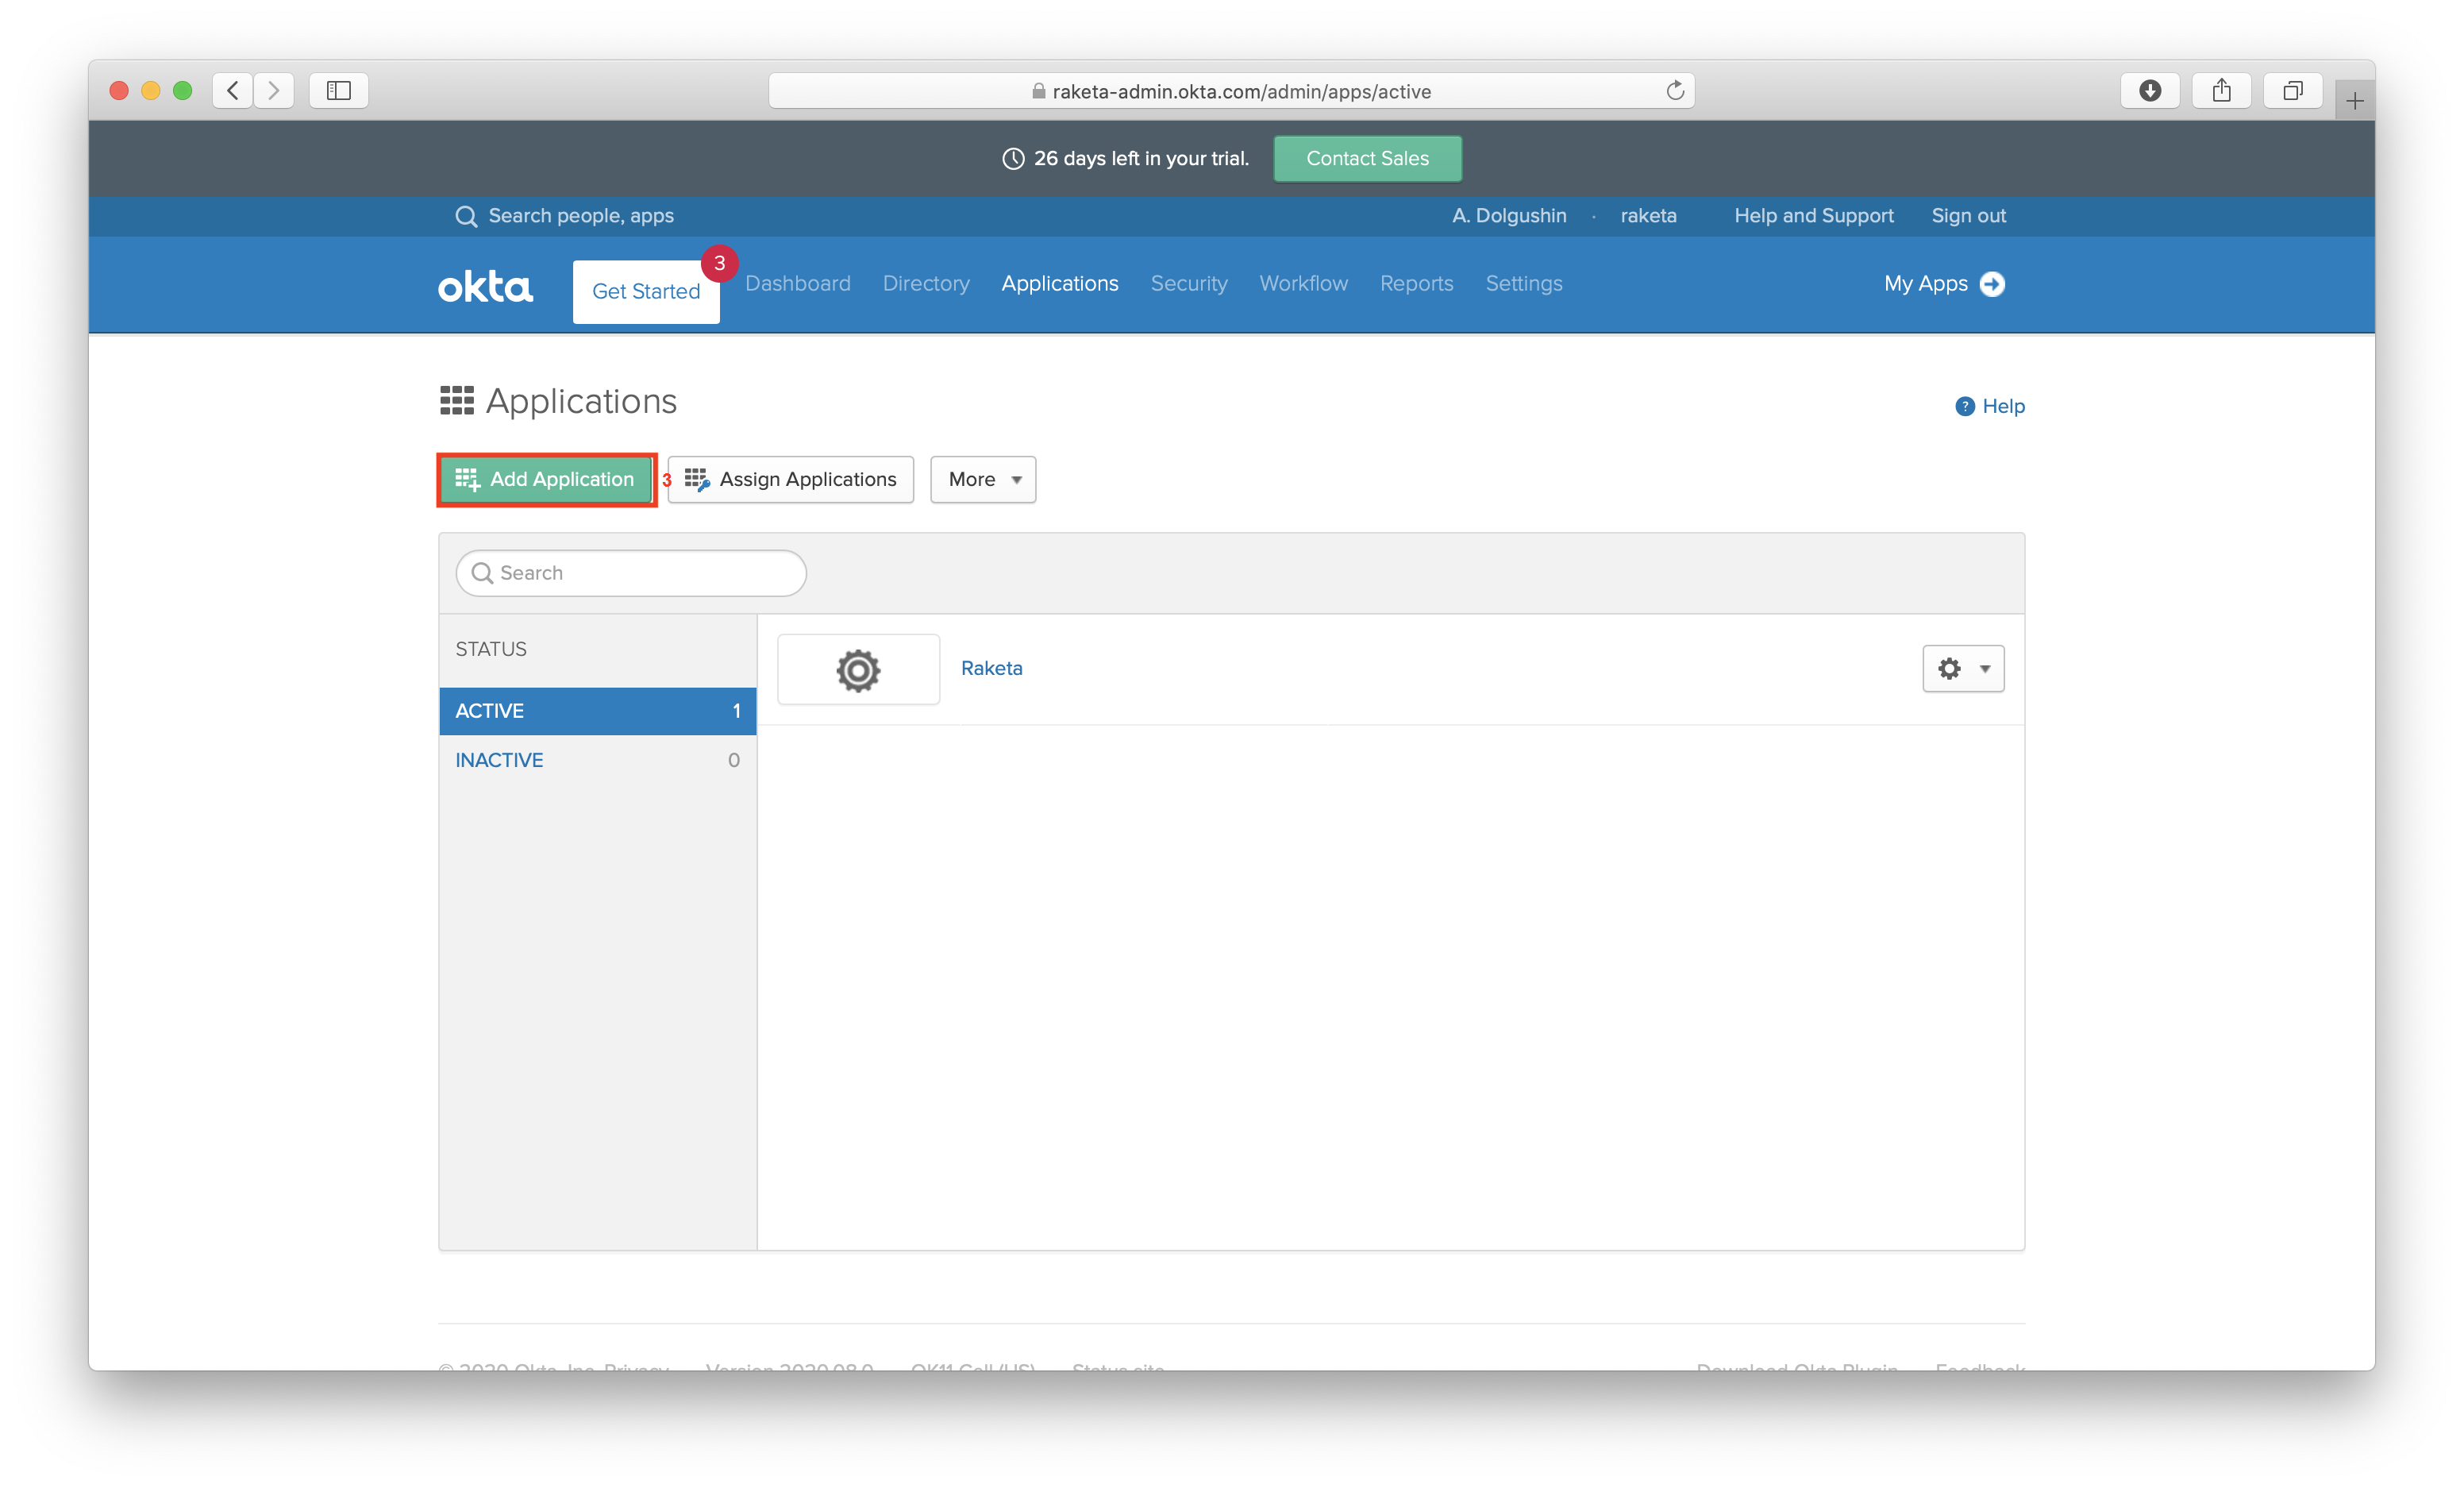This screenshot has height=1488, width=2464.
Task: Click Contact Sales button
Action: pos(1367,158)
